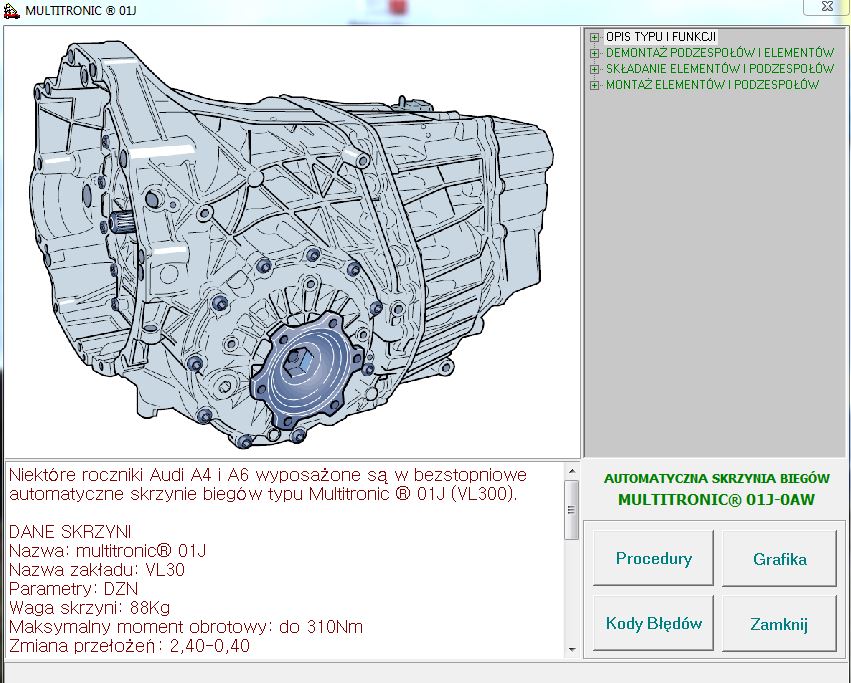Click the 'MULTITRONIC® 01J-0AW' label
Screen dimensions: 851x683
tap(716, 499)
